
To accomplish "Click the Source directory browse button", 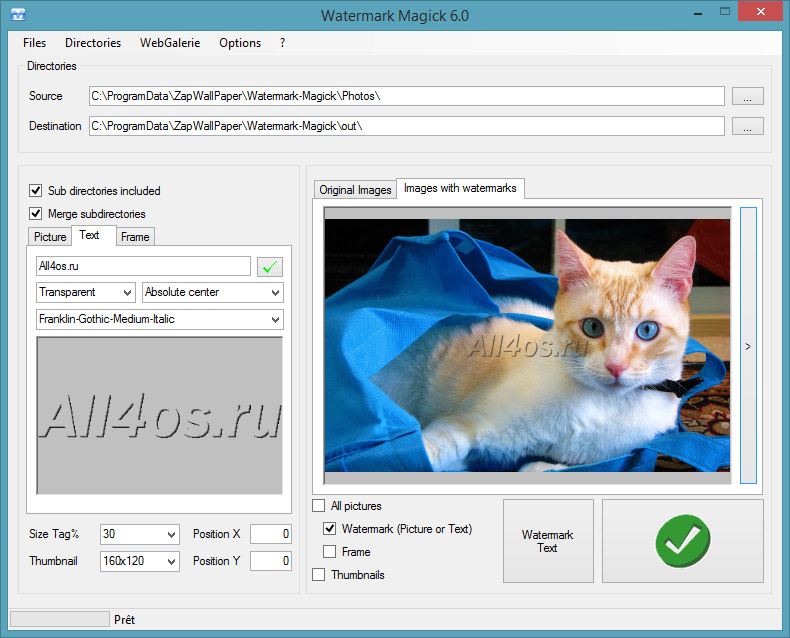I will 748,96.
